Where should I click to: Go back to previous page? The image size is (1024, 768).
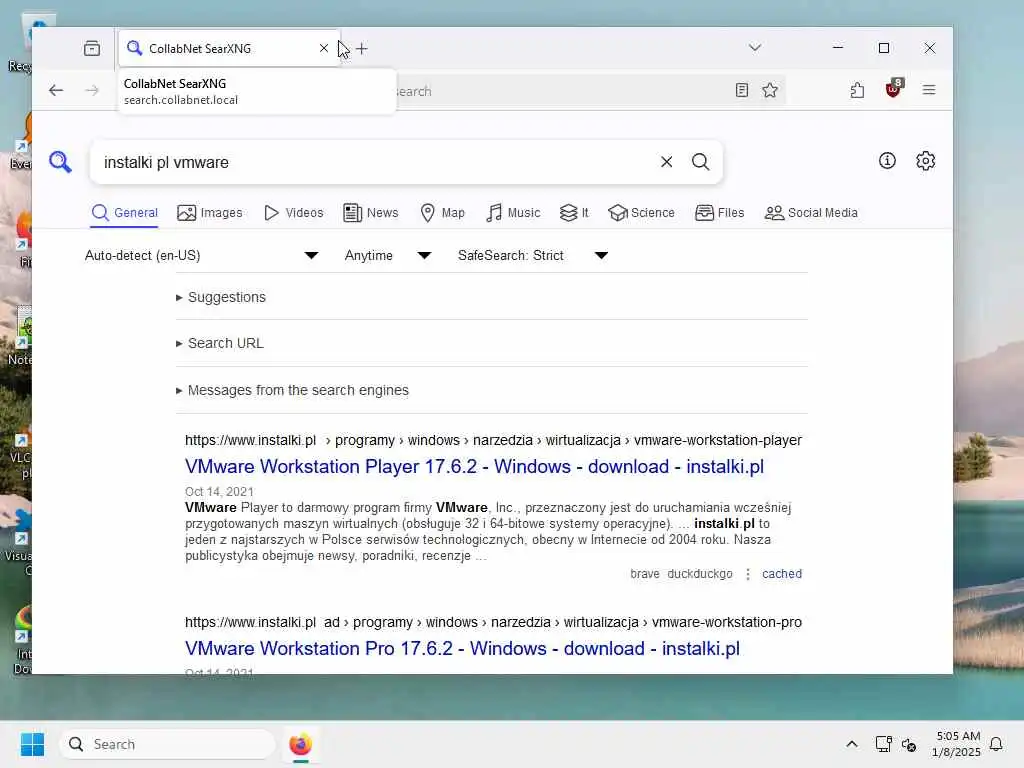[56, 90]
